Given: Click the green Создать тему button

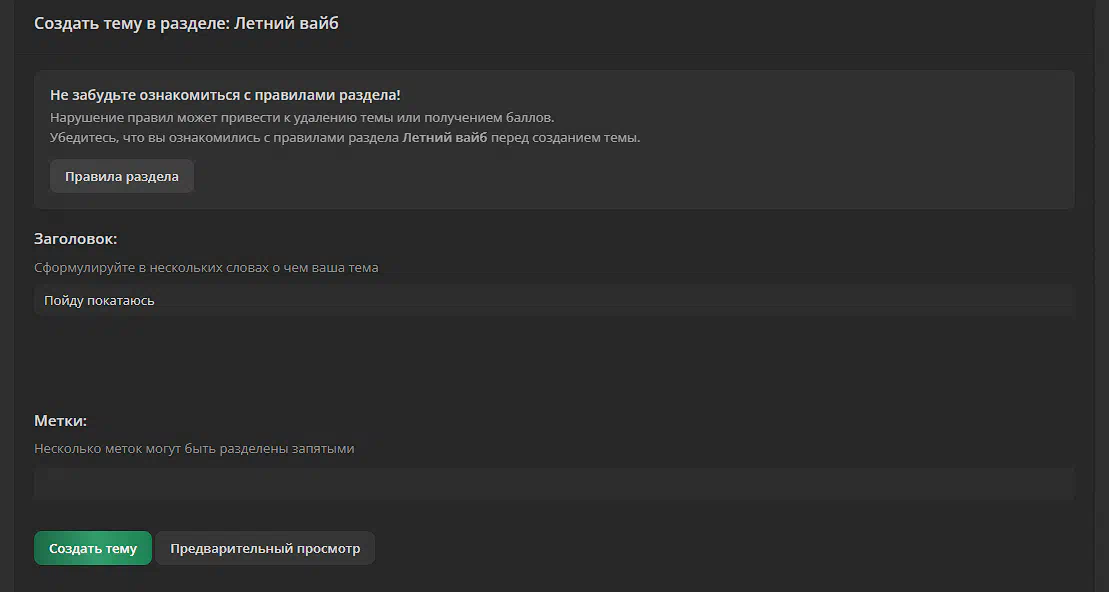Looking at the screenshot, I should tap(93, 548).
